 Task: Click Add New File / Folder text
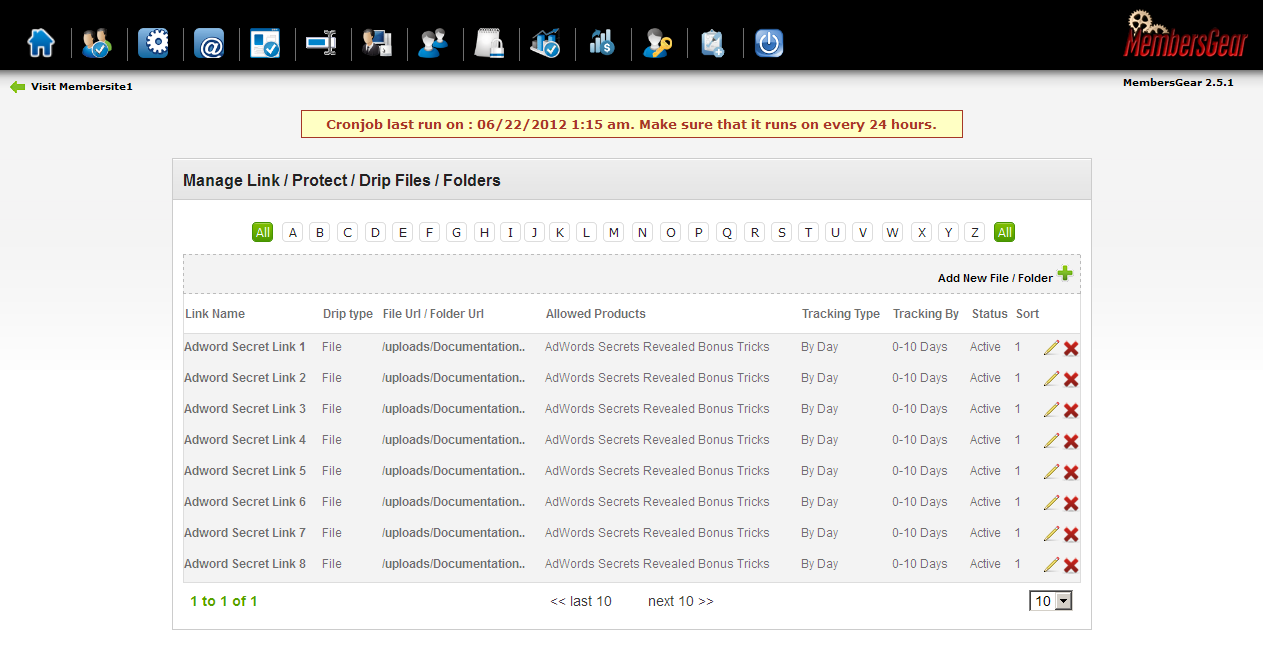[995, 278]
